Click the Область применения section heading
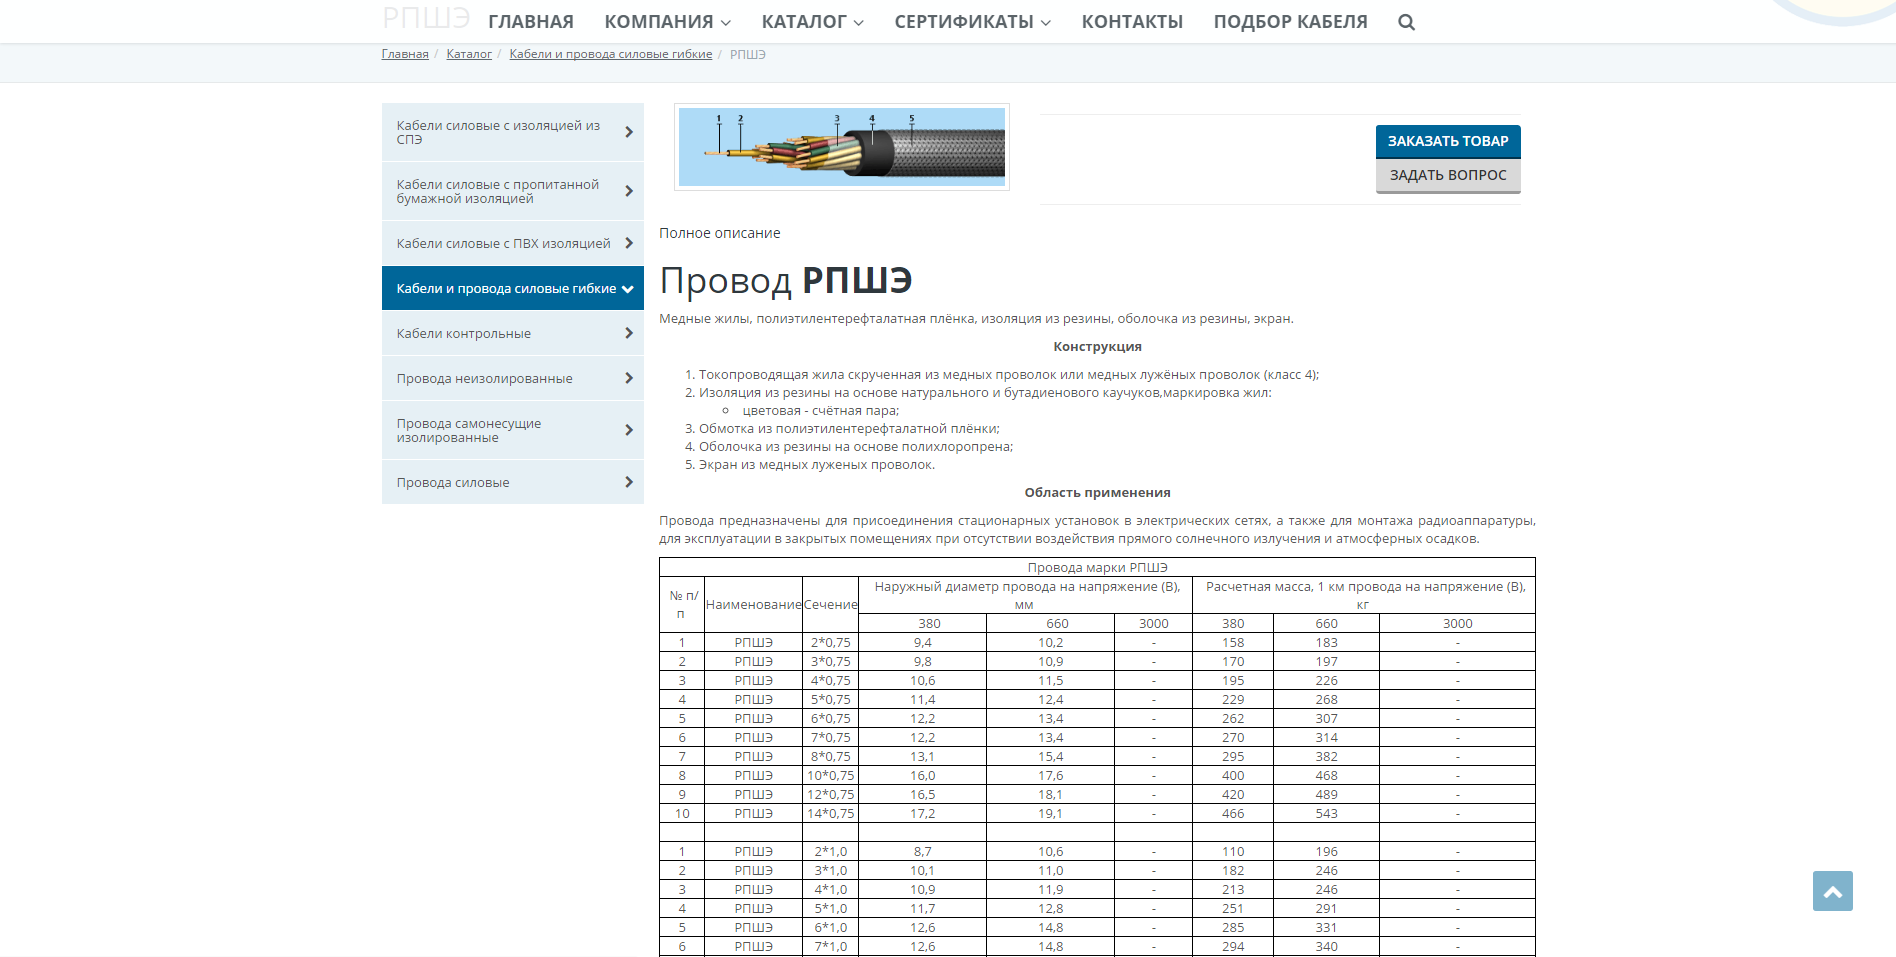 click(x=1097, y=493)
